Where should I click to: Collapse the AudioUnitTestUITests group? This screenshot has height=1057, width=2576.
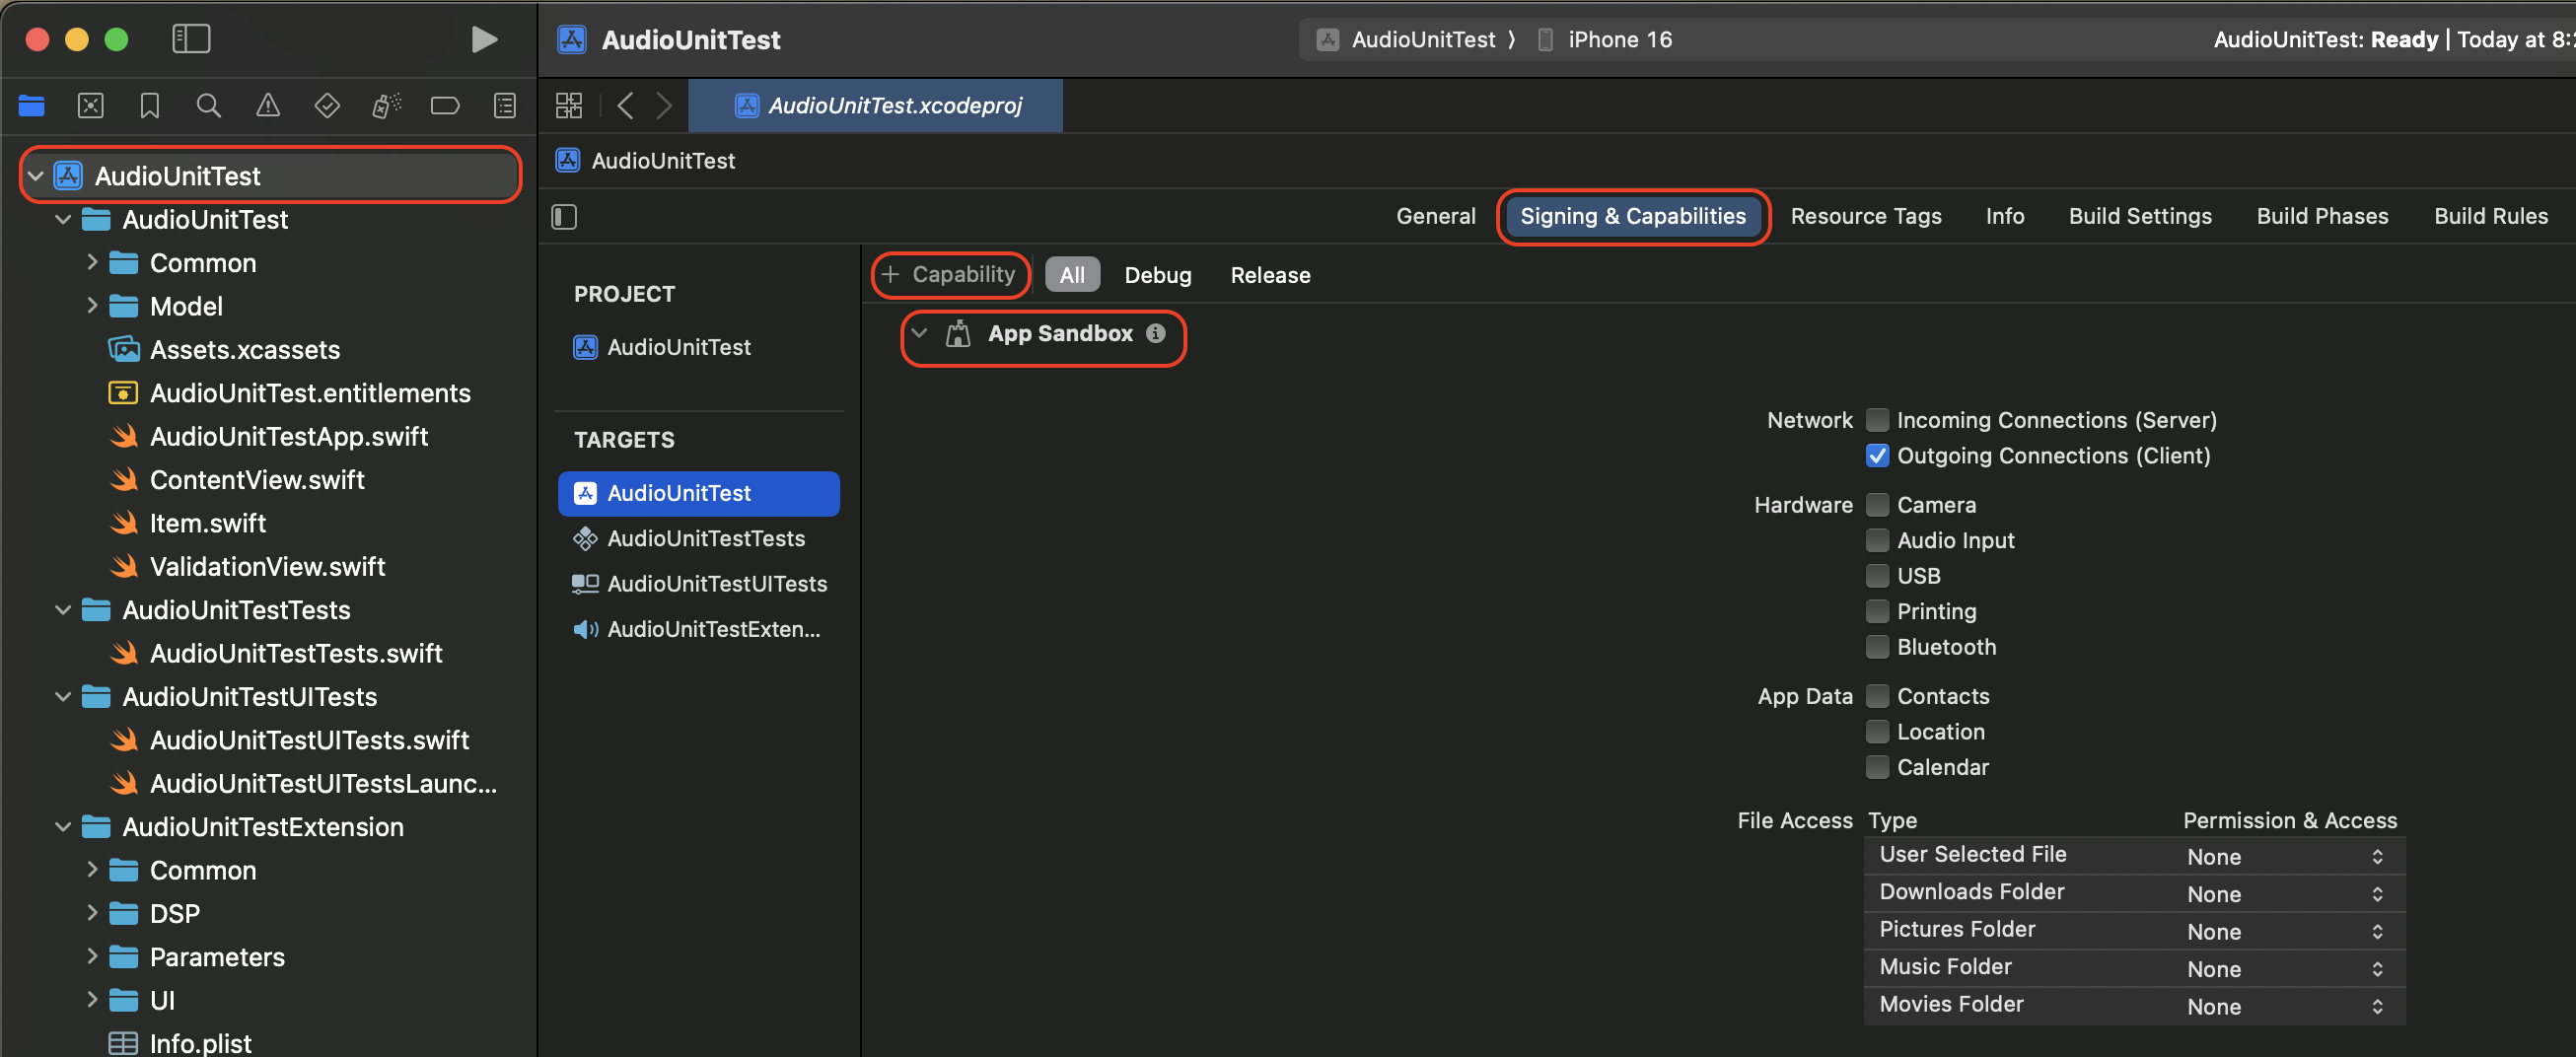[63, 696]
